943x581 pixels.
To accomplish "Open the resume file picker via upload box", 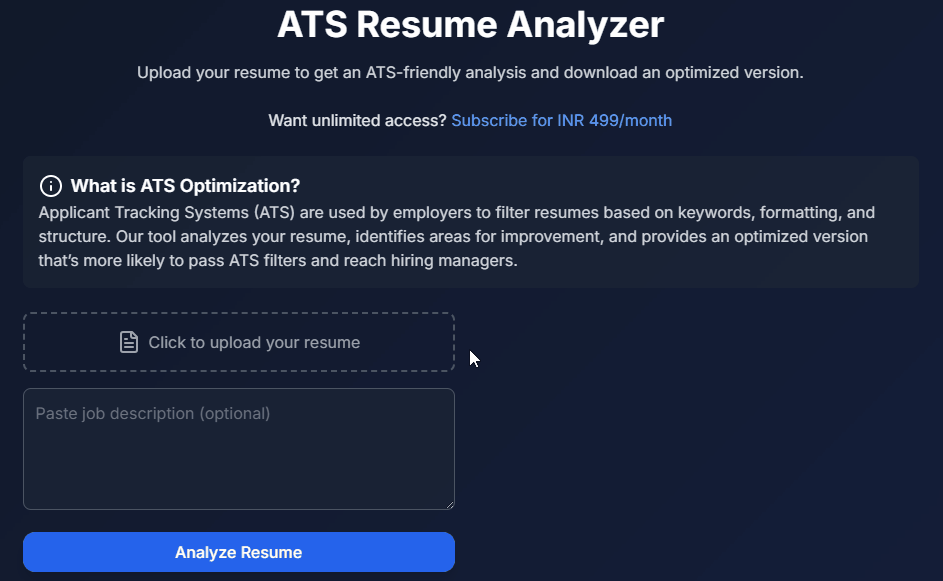I will point(238,341).
